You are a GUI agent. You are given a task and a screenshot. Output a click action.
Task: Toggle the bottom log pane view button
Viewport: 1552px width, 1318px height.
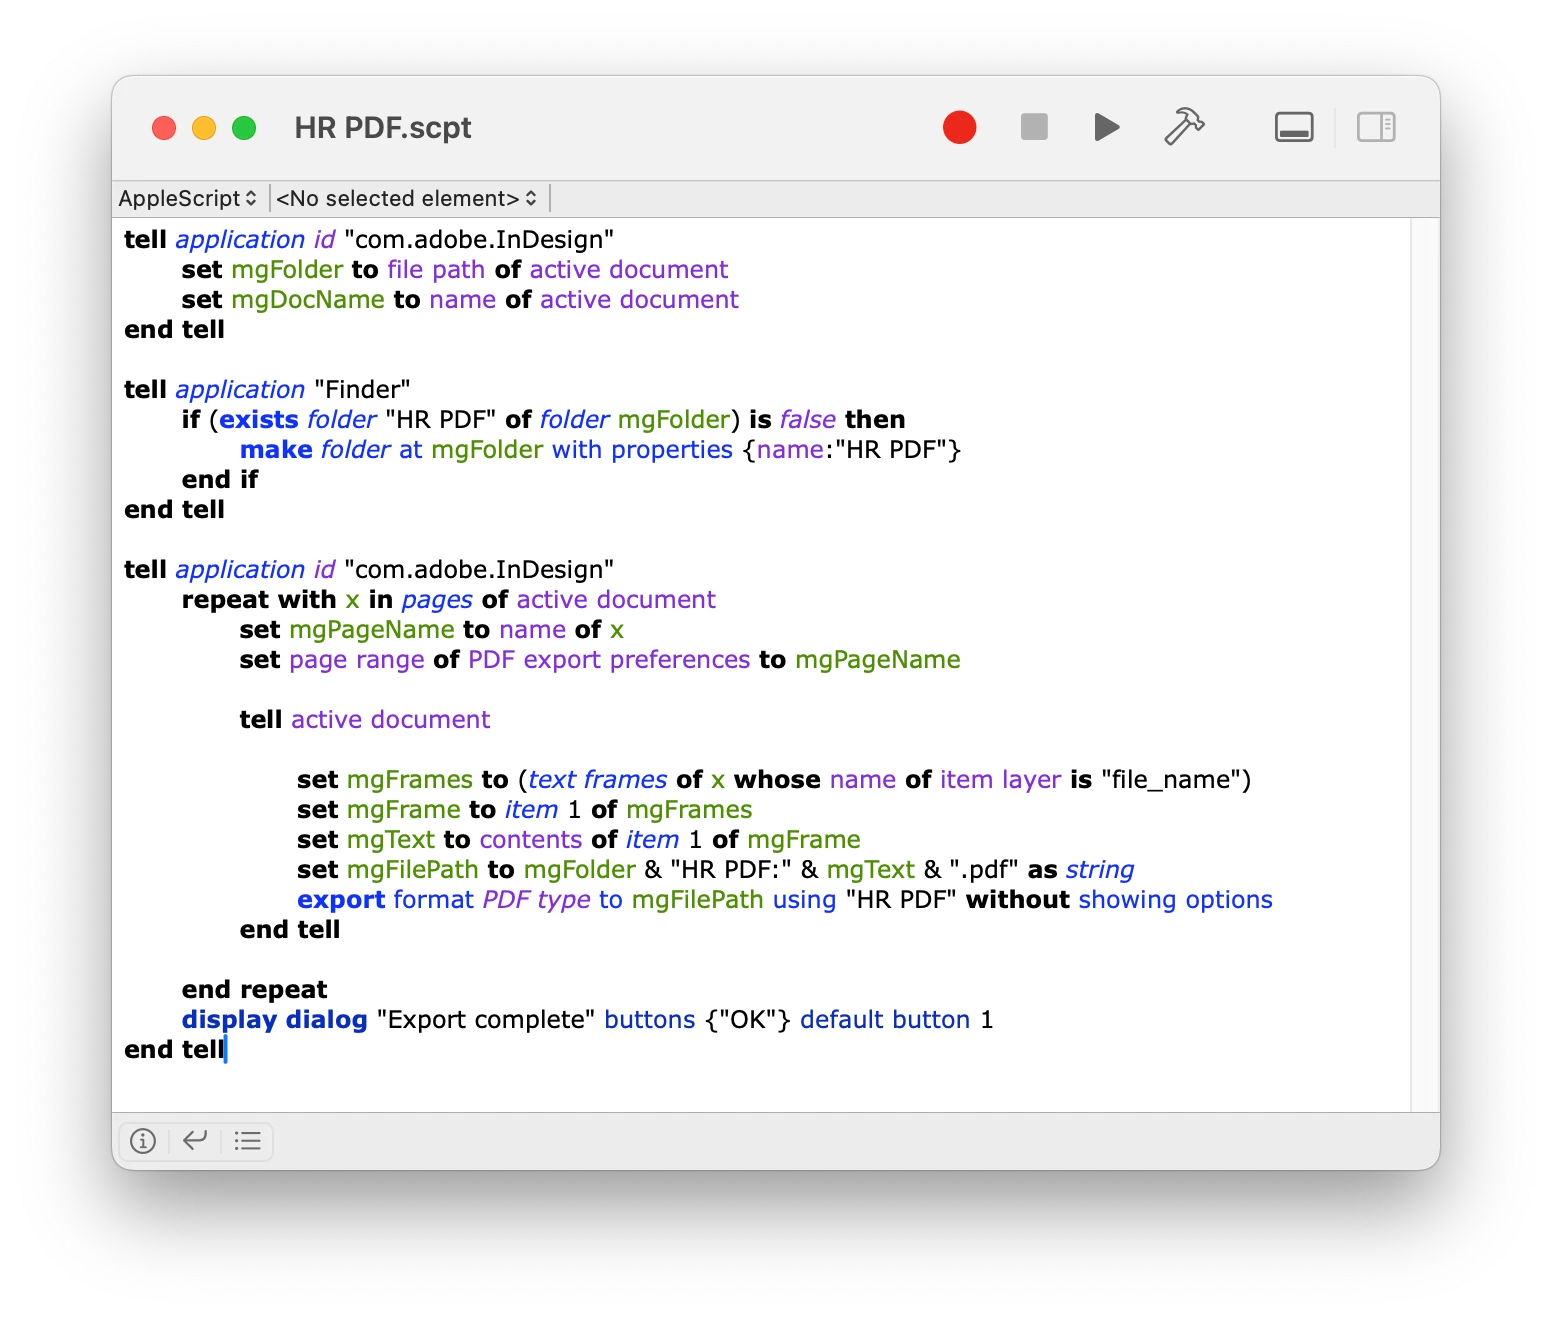(1294, 127)
